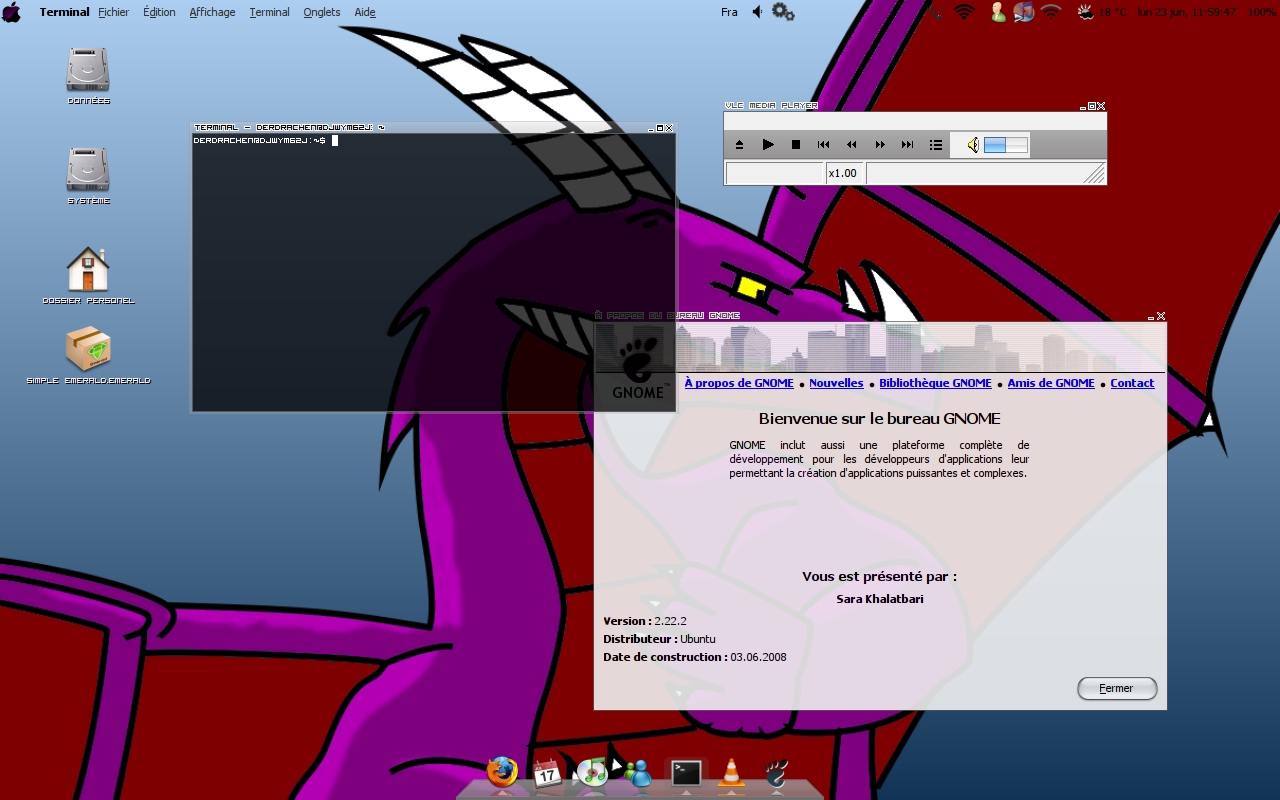Screen dimensions: 1280x800
Task: Click the panel volume speaker icon
Action: [758, 12]
